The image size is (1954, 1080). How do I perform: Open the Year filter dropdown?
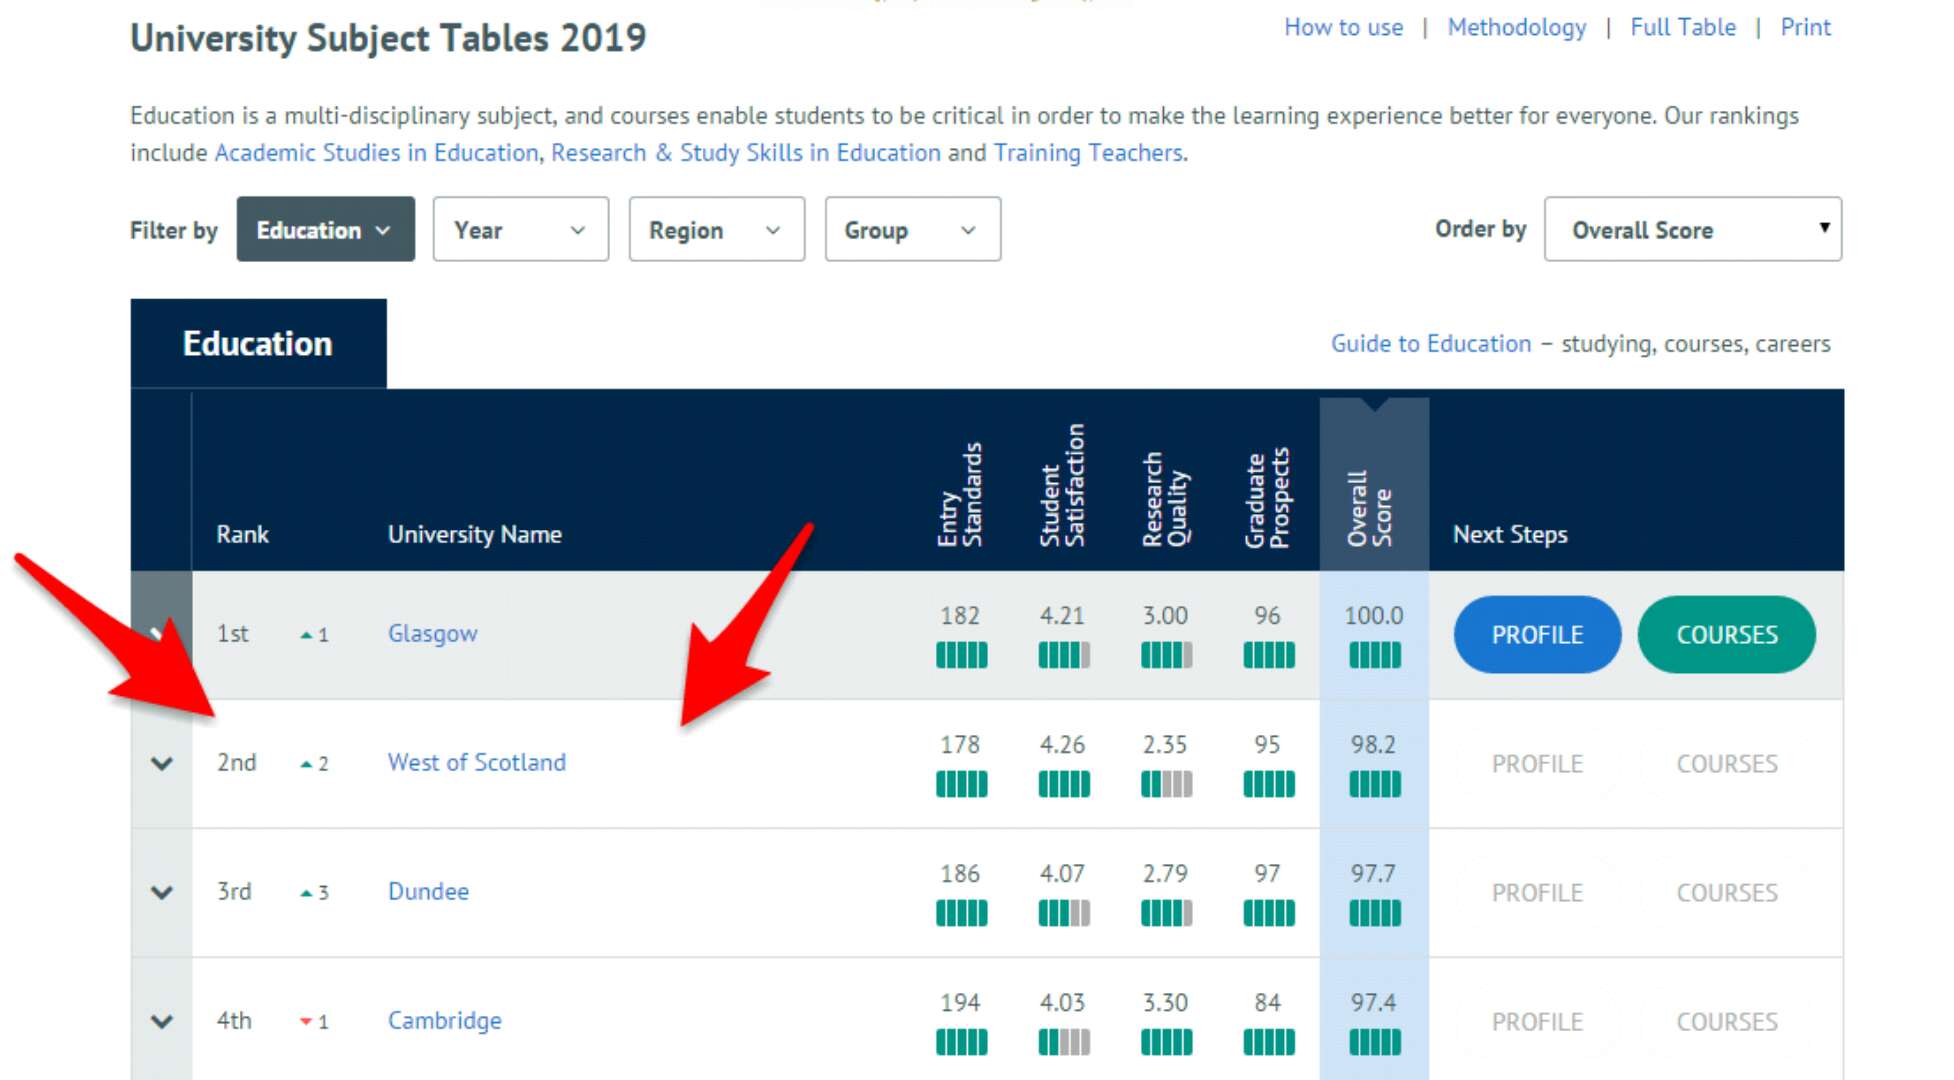520,230
